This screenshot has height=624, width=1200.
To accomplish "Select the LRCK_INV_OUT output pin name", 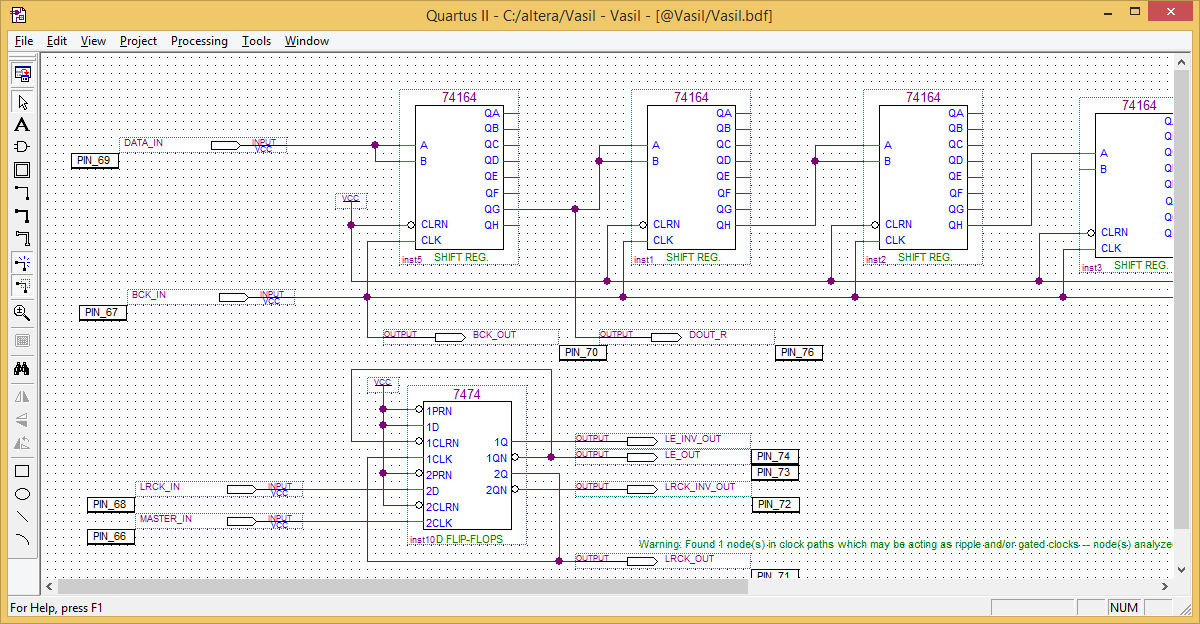I will [700, 486].
